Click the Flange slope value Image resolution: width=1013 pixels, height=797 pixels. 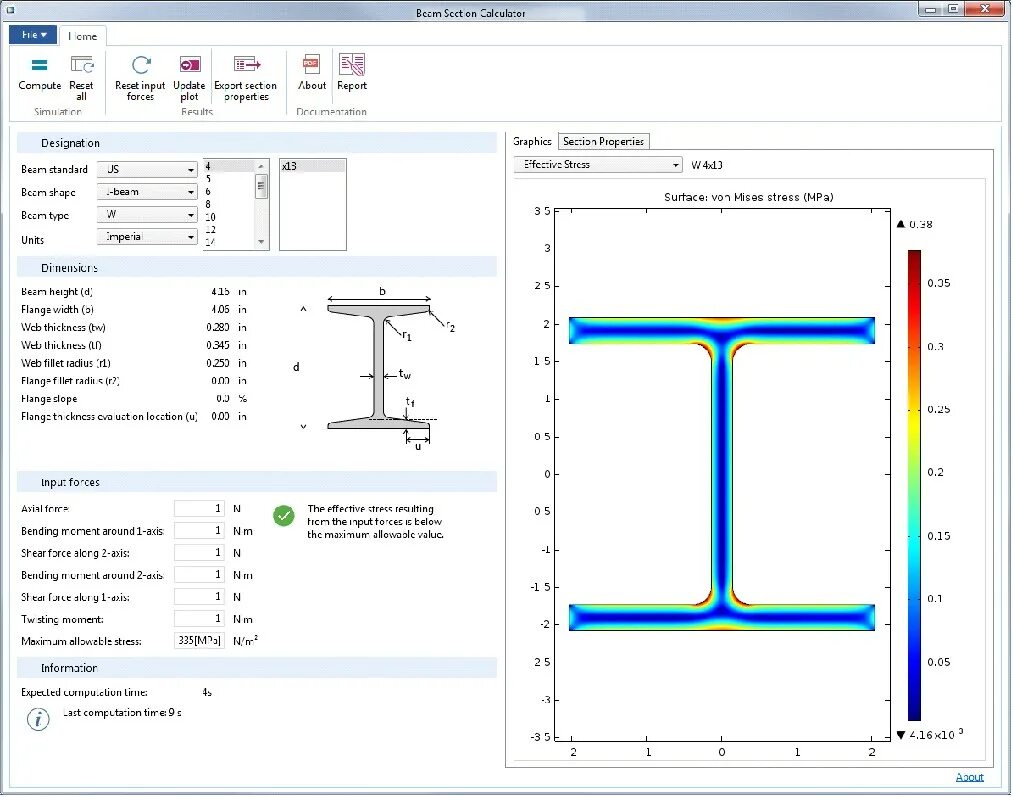pyautogui.click(x=223, y=398)
